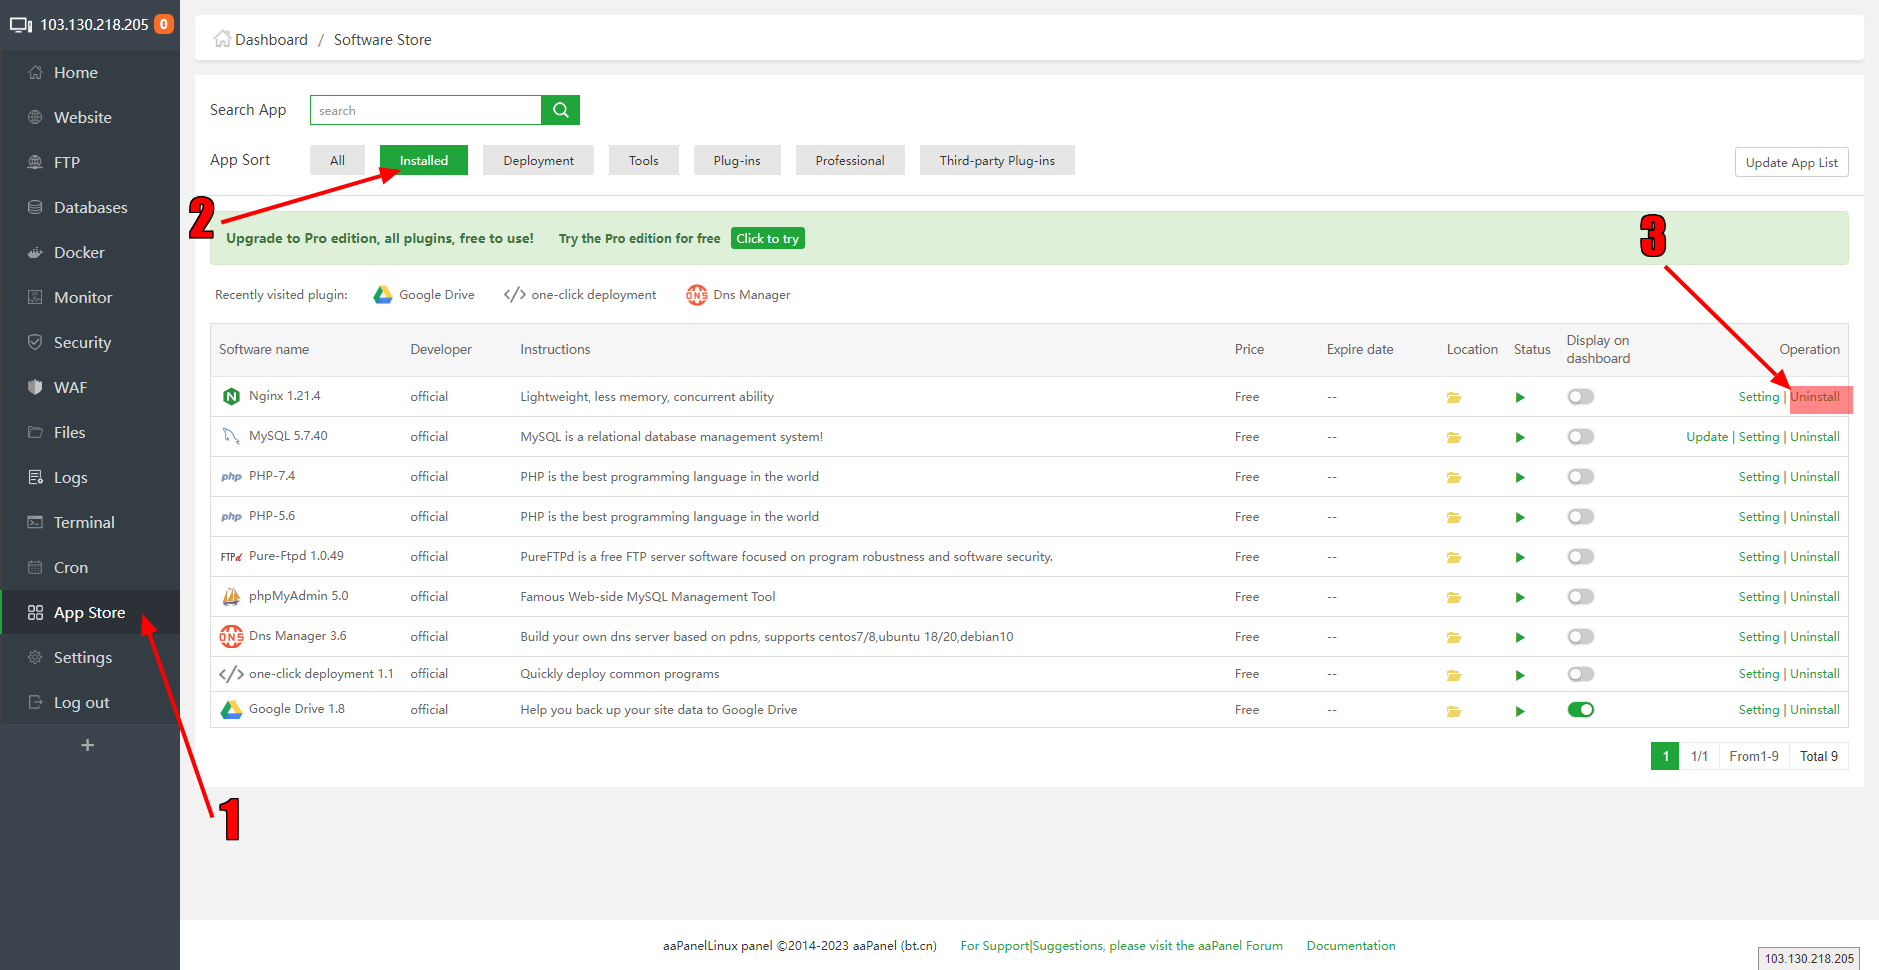Click the home icon beside Dashboard breadcrumb
1879x970 pixels.
tap(222, 39)
